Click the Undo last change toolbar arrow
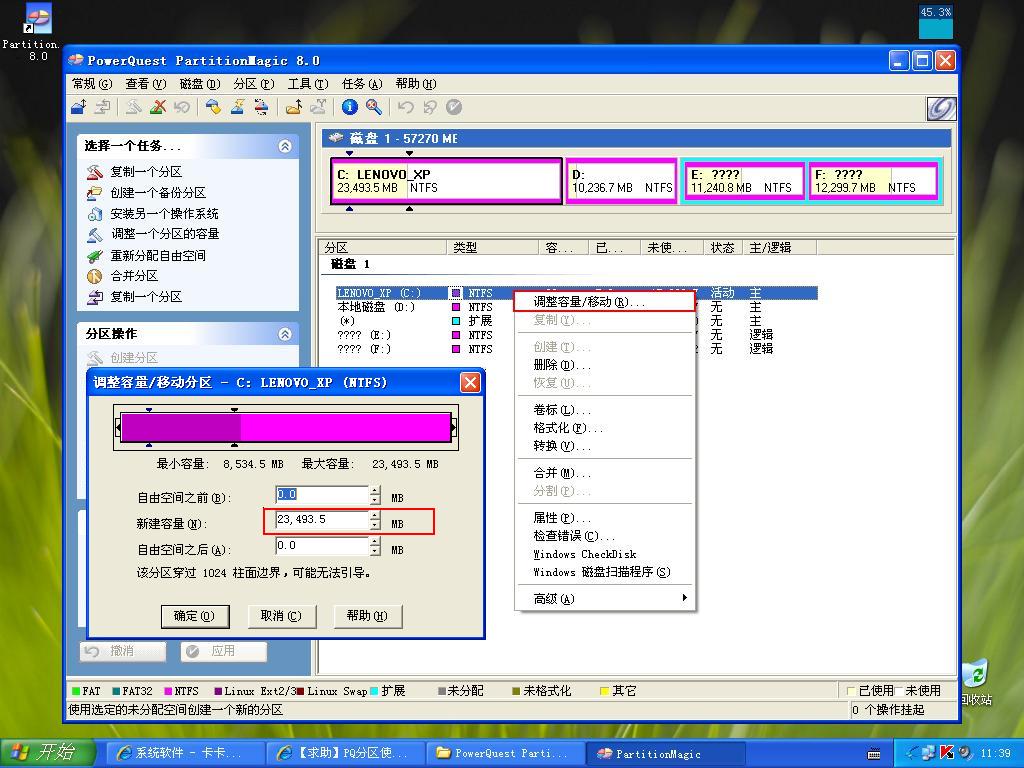 (406, 107)
